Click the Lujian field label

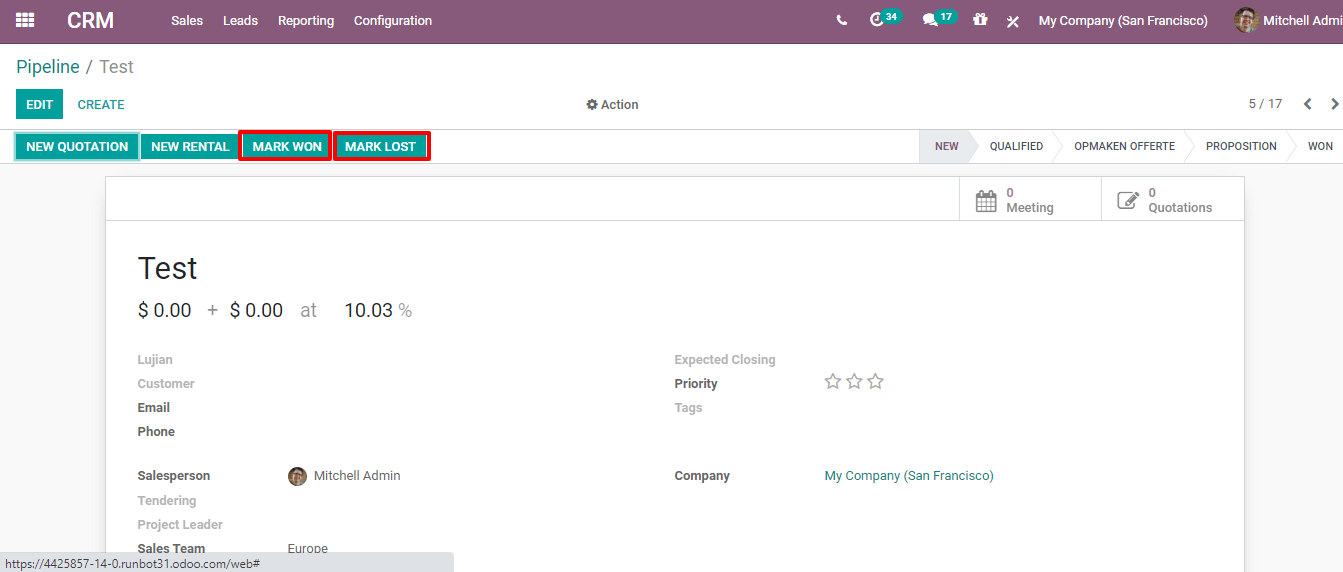coord(155,360)
